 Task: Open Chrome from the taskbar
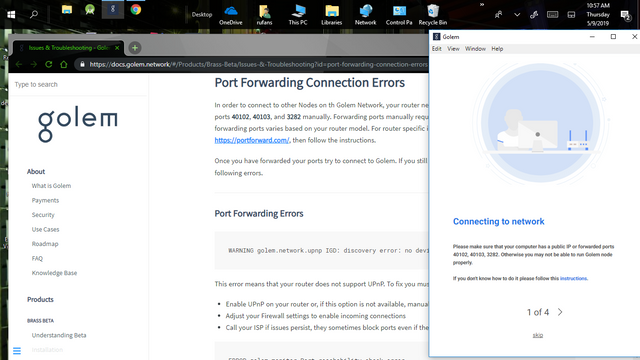pos(136,9)
